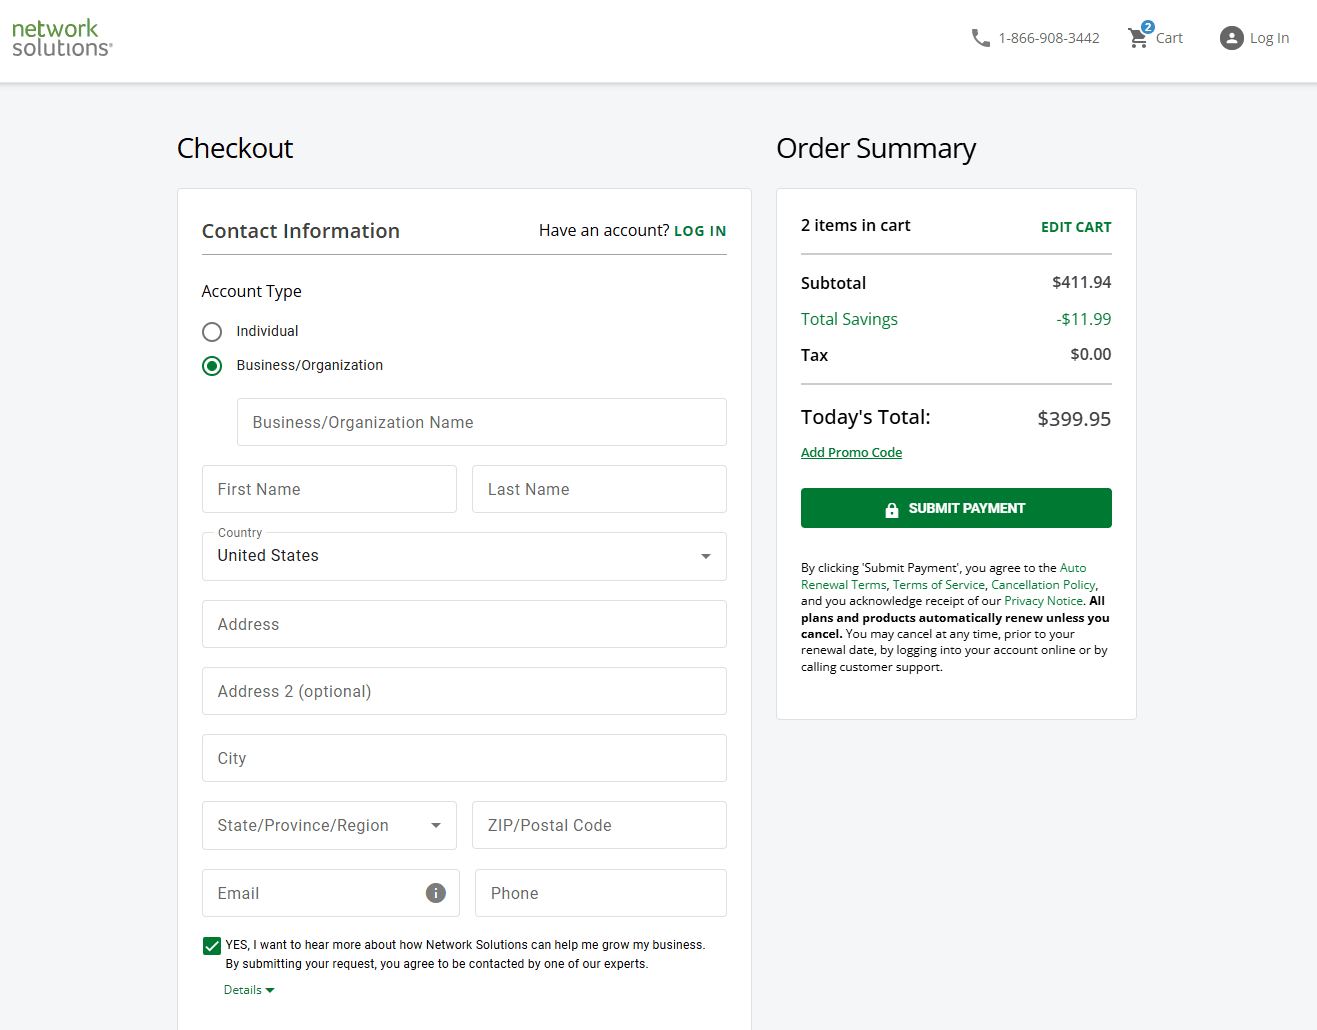1317x1030 pixels.
Task: Click the phone icon in header
Action: coord(980,38)
